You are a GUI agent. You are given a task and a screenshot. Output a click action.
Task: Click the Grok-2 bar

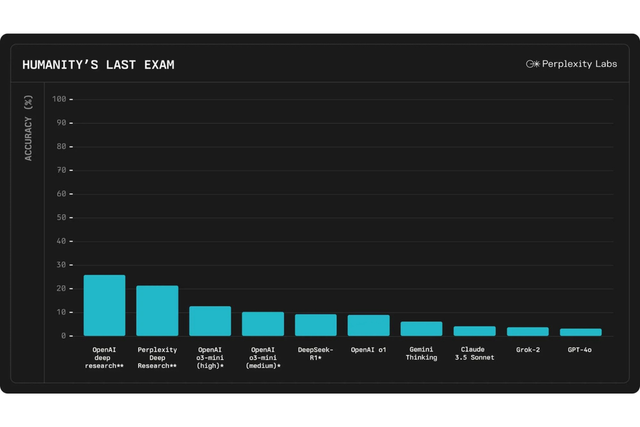[x=528, y=331]
